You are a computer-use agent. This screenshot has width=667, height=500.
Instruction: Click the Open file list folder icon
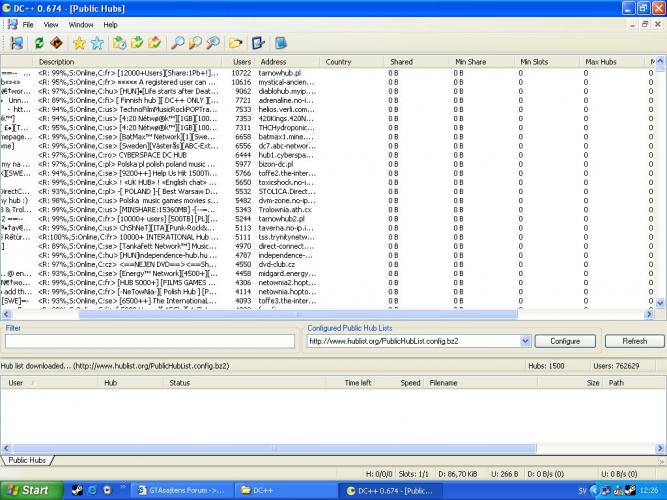click(x=236, y=43)
